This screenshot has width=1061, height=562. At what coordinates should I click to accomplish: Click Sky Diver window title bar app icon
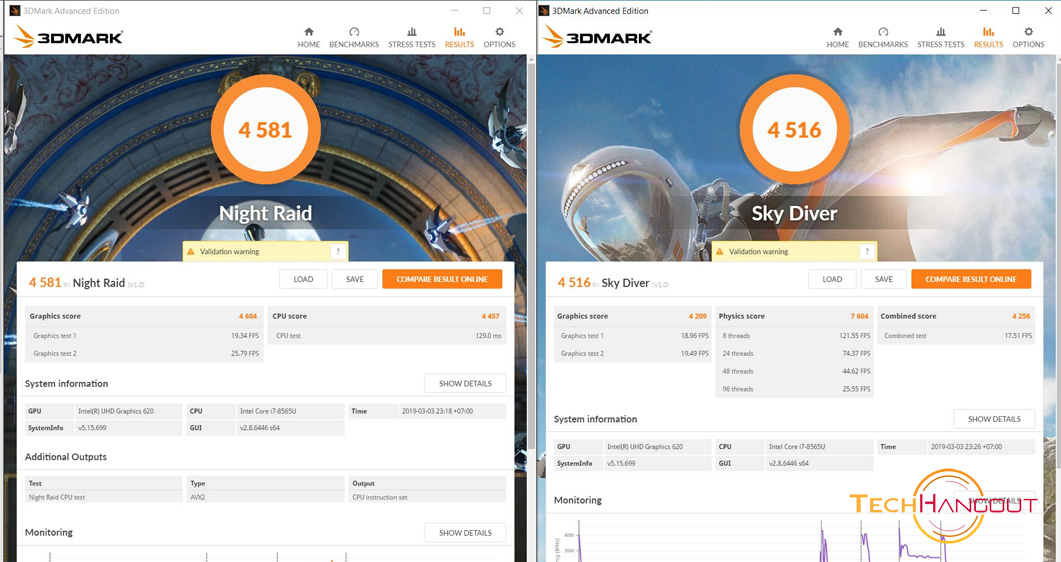click(545, 11)
